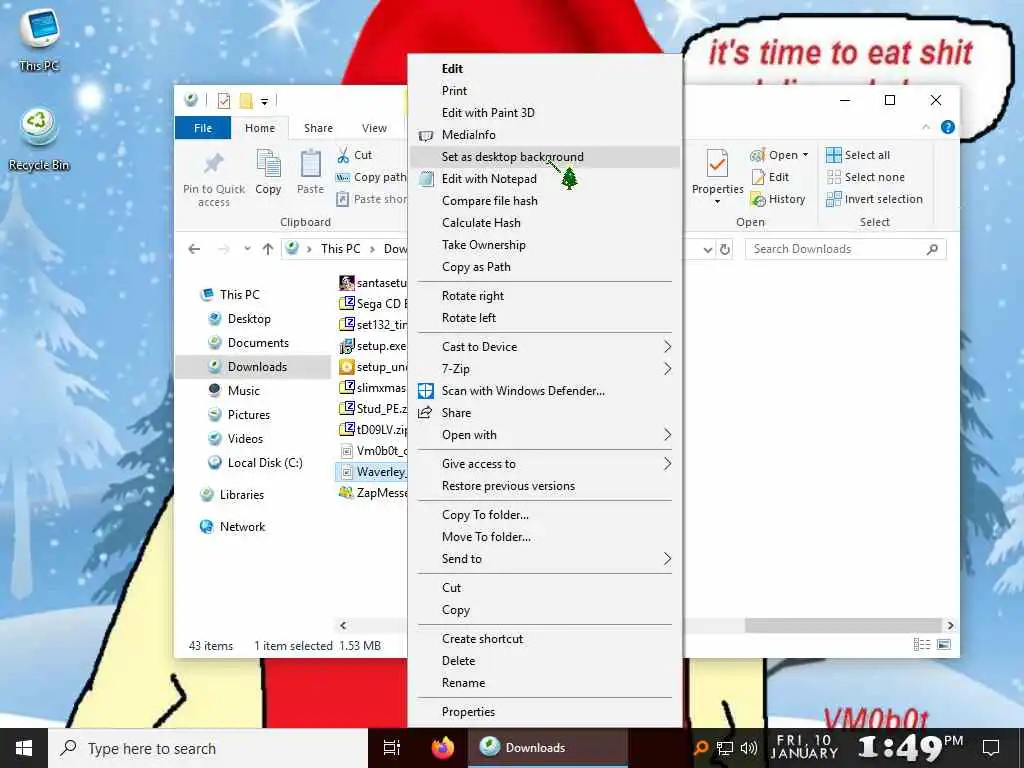The image size is (1024, 768).
Task: Choose Set as desktop background
Action: coord(545,157)
